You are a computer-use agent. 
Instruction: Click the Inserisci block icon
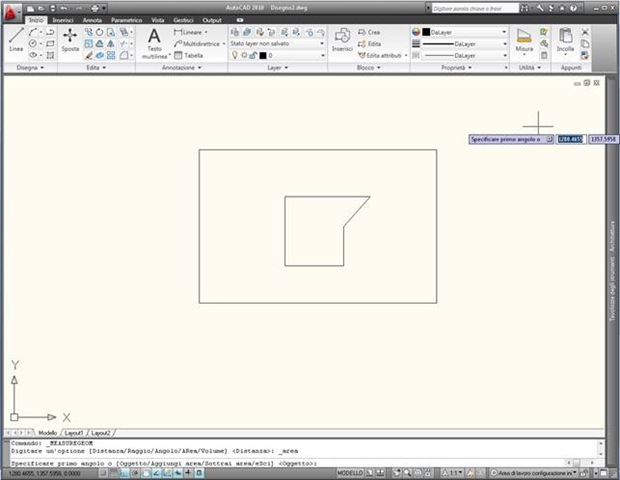click(x=342, y=40)
